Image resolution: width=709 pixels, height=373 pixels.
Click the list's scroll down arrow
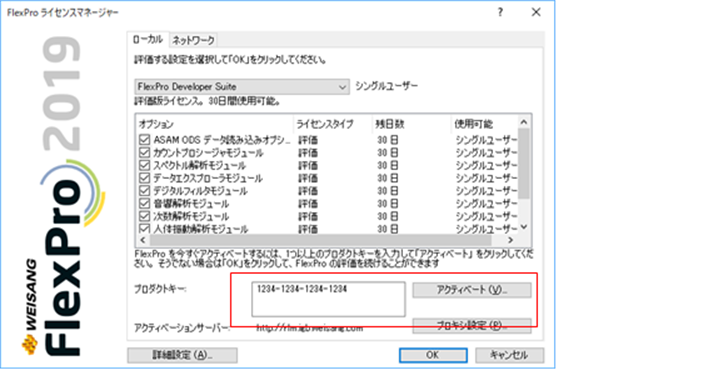pyautogui.click(x=524, y=227)
